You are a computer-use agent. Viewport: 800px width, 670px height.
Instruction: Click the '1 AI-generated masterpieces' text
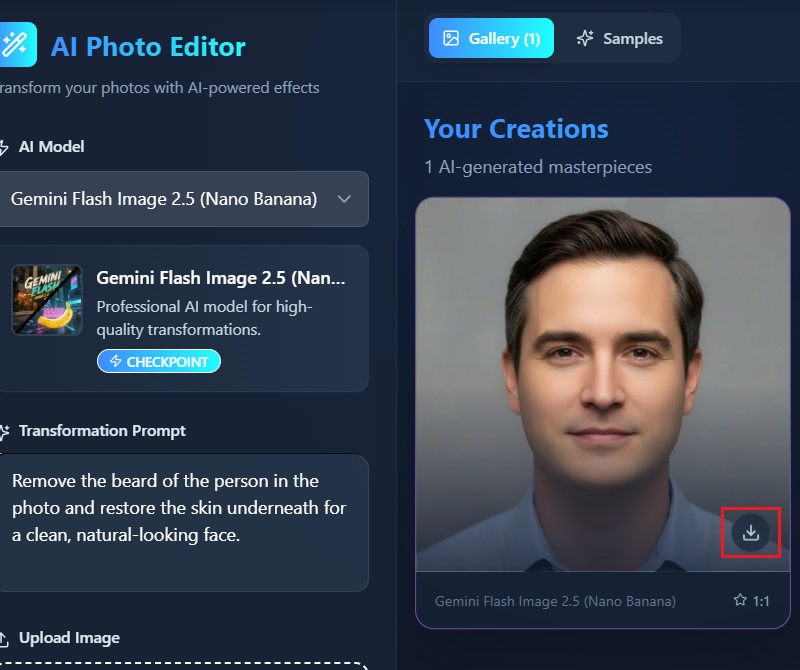(x=538, y=167)
